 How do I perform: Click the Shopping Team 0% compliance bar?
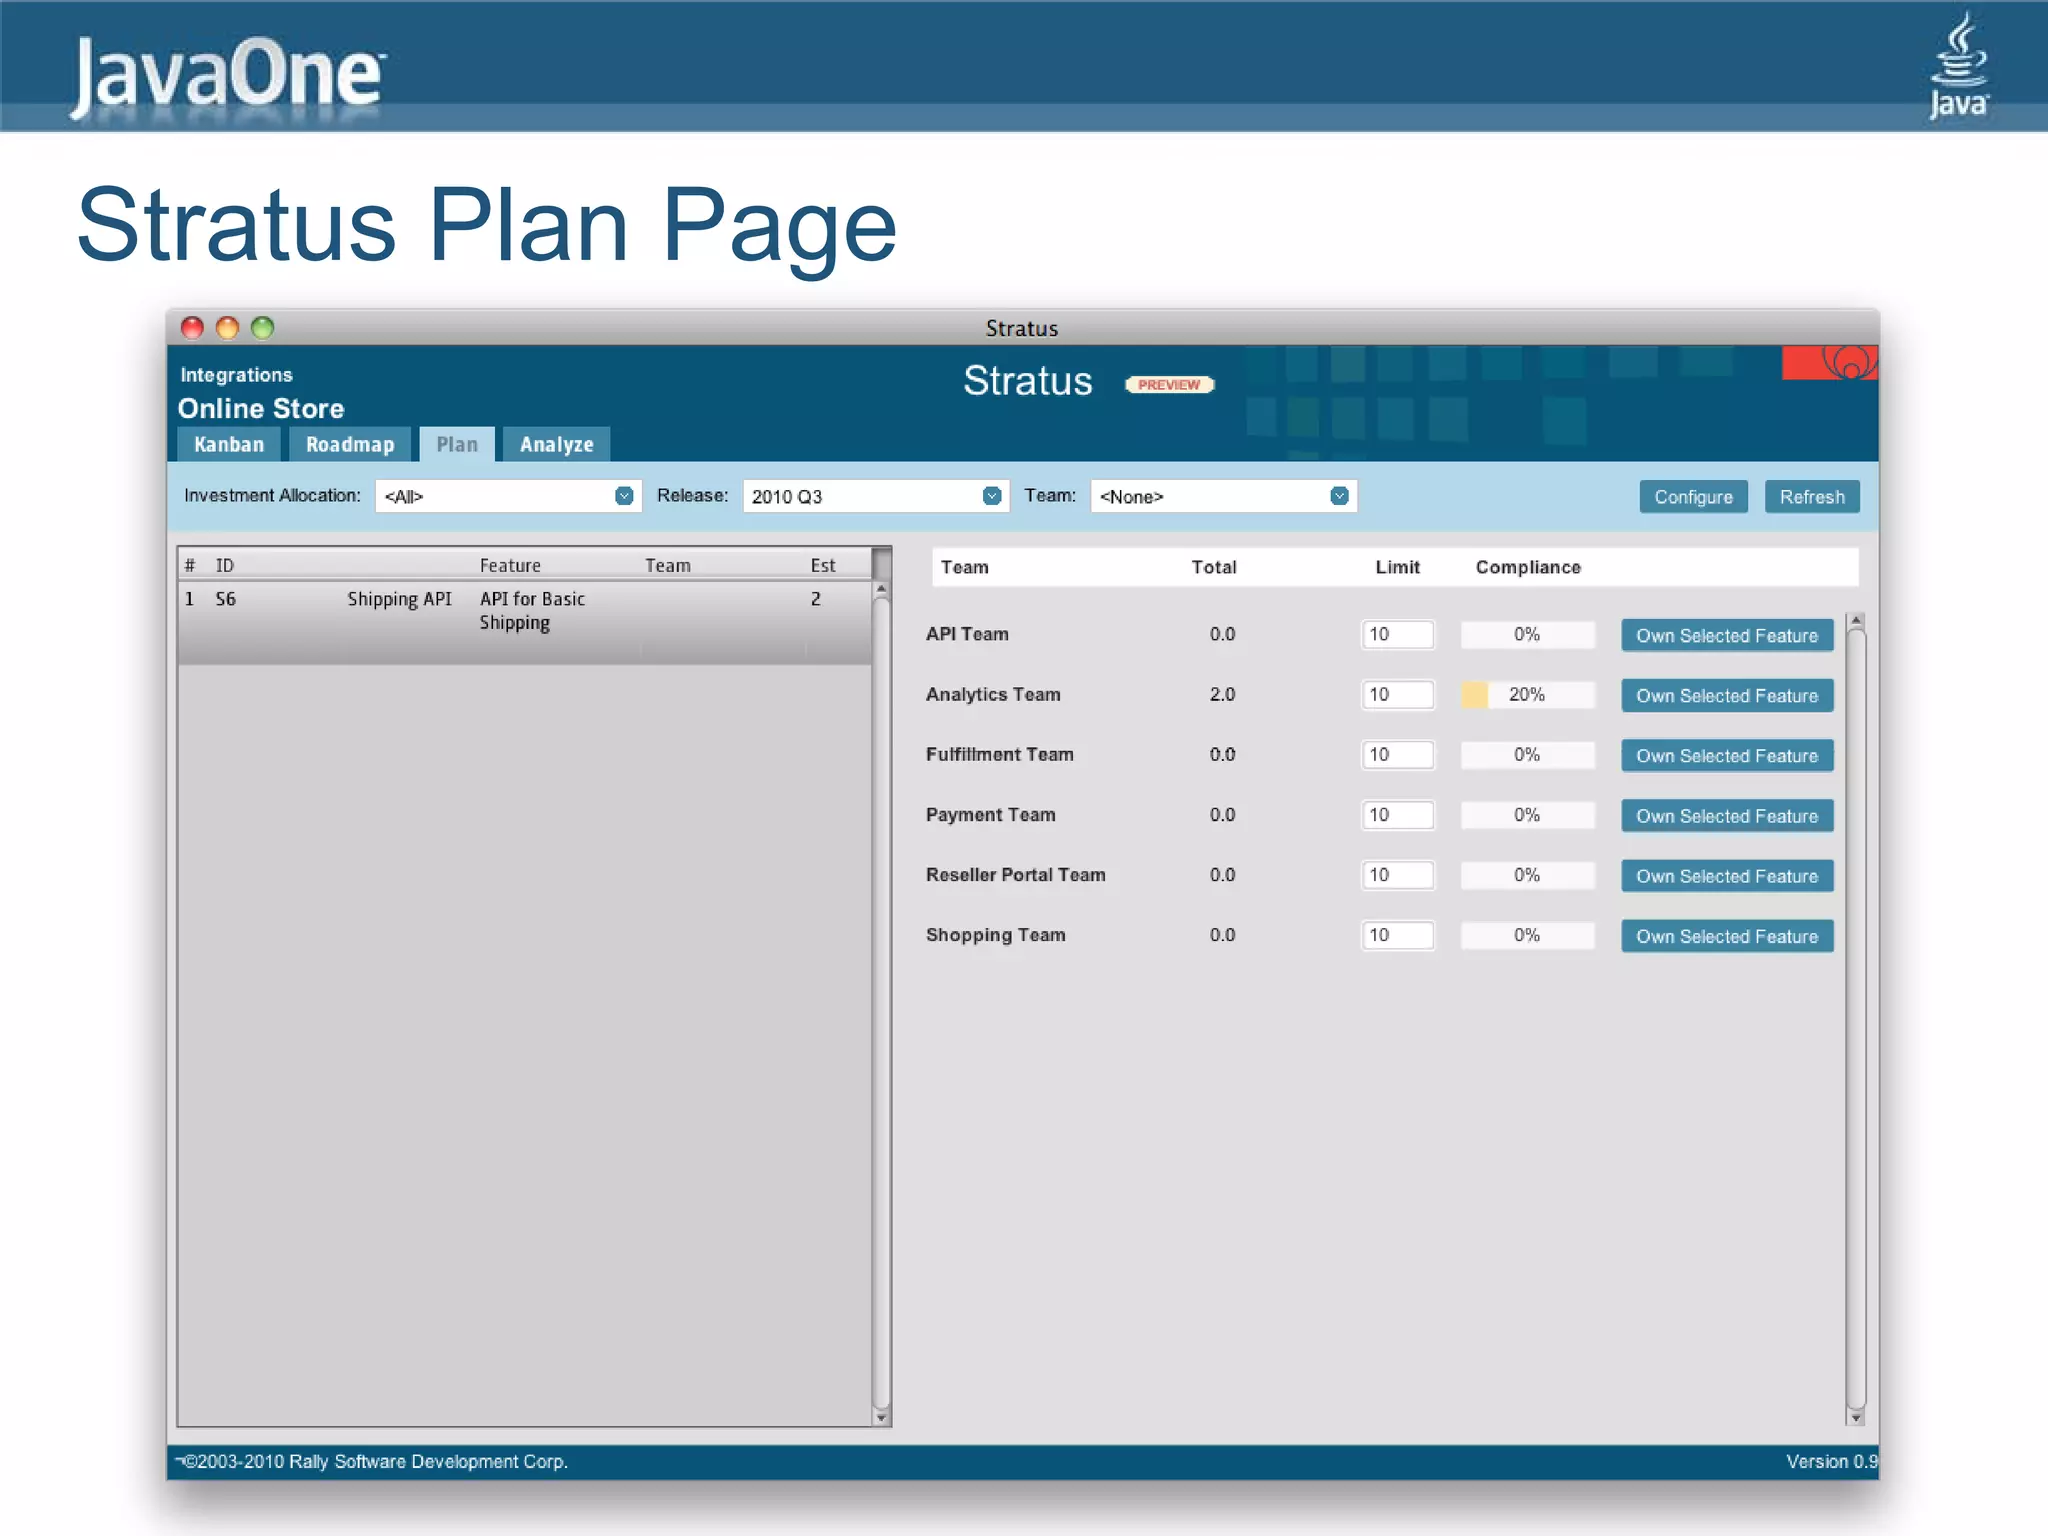coord(1527,935)
